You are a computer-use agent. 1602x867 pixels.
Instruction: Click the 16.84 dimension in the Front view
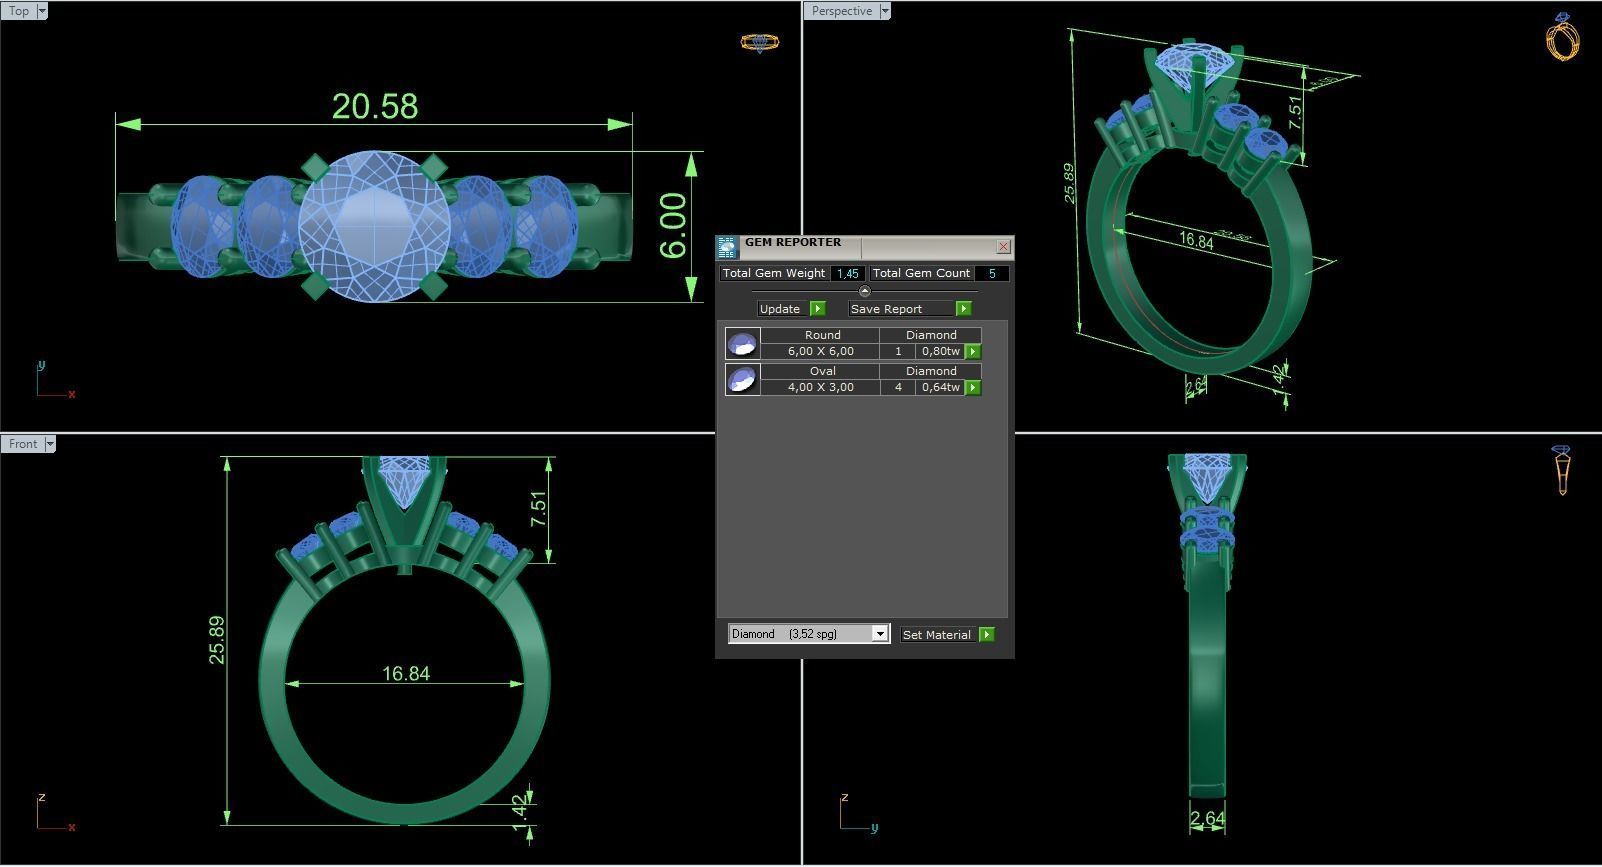[x=406, y=674]
